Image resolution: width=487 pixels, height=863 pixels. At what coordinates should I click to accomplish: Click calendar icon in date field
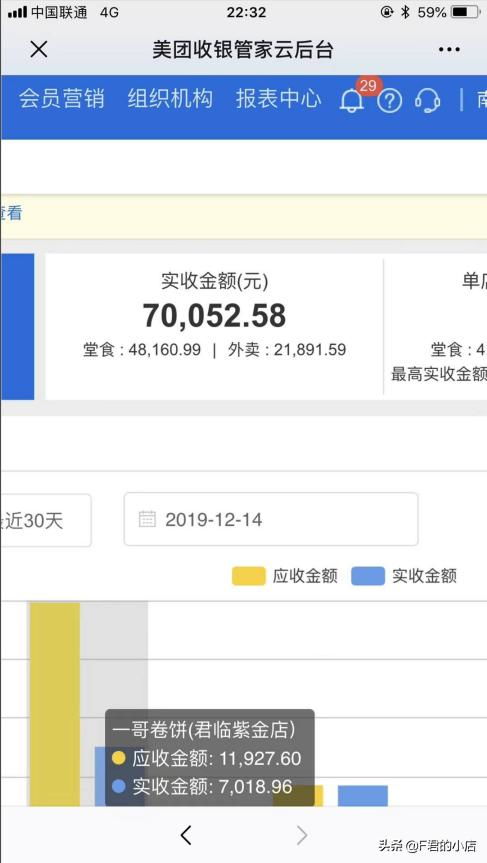147,519
